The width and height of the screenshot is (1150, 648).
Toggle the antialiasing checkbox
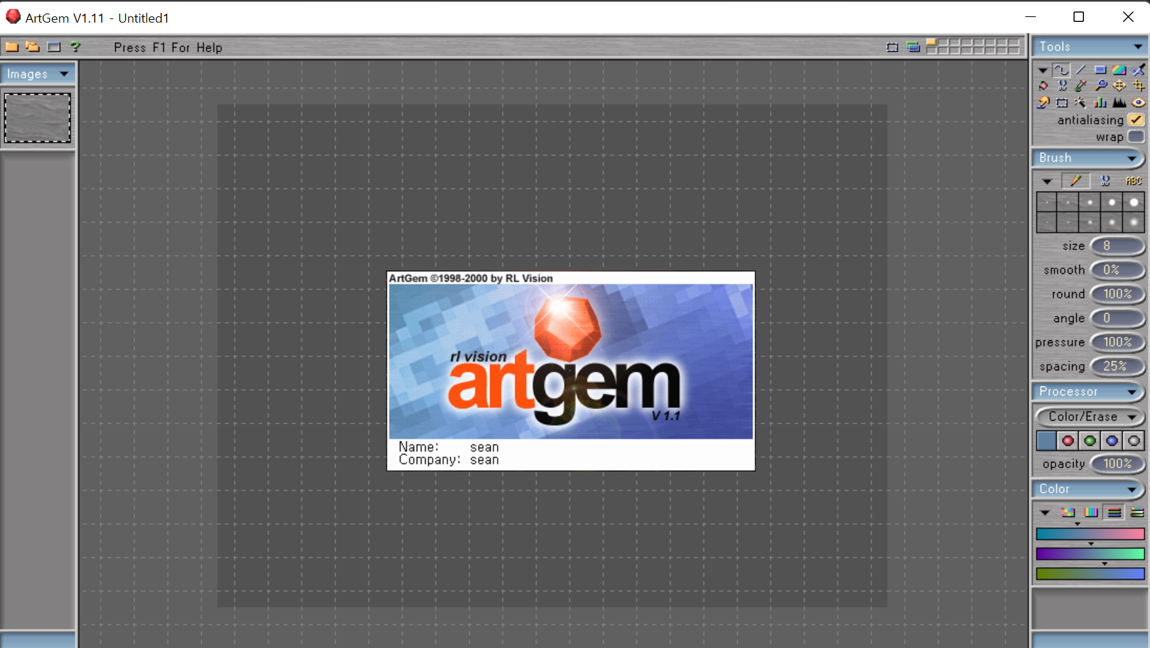tap(1136, 119)
